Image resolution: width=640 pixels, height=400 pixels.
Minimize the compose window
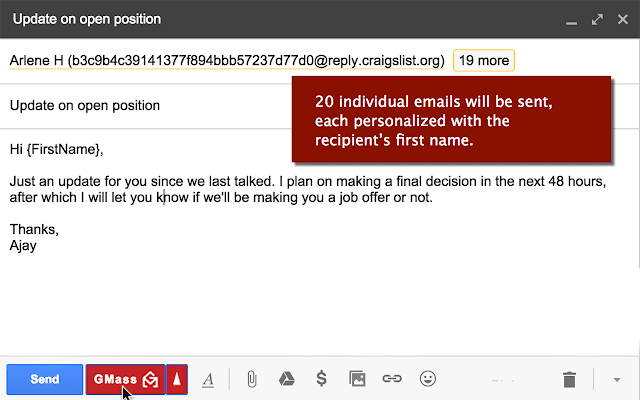click(x=571, y=20)
